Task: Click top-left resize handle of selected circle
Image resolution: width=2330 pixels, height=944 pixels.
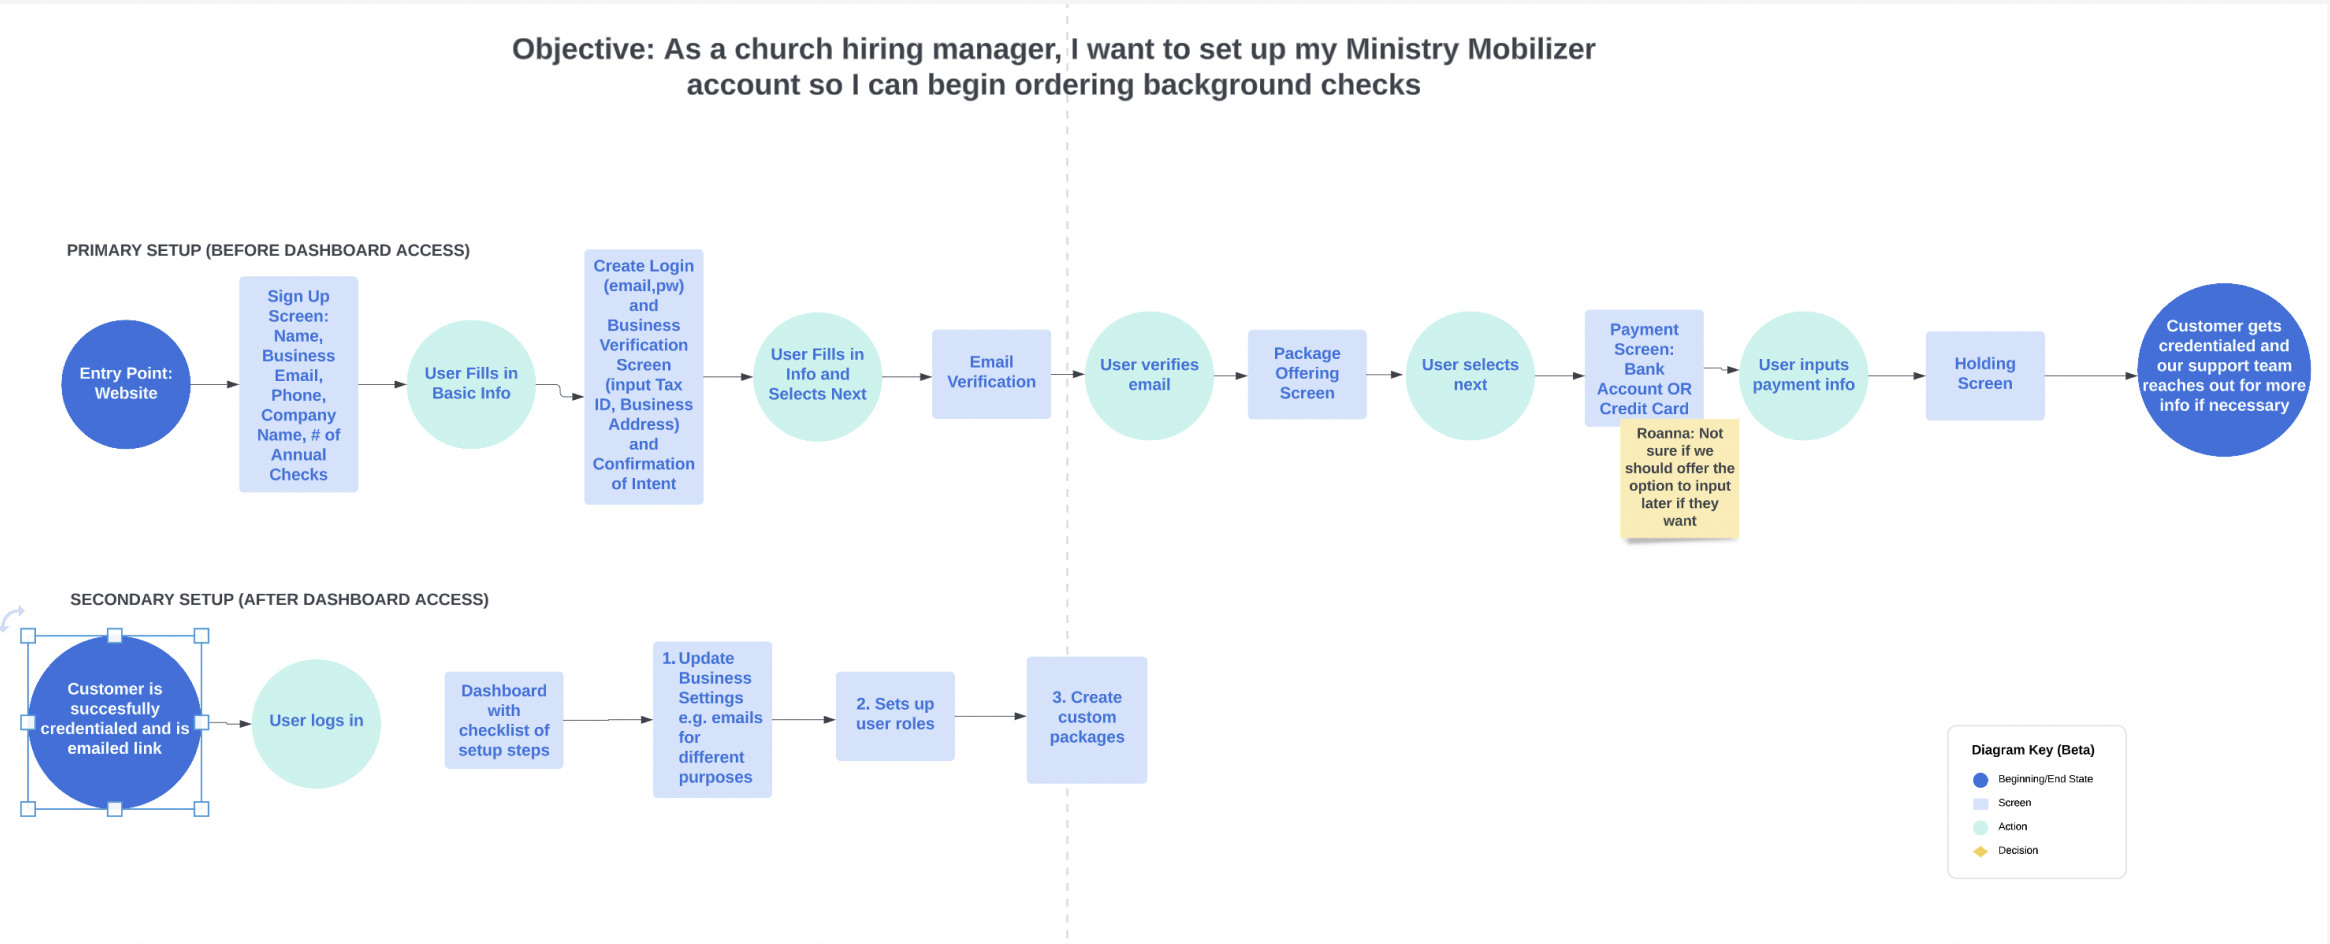Action: click(x=28, y=636)
